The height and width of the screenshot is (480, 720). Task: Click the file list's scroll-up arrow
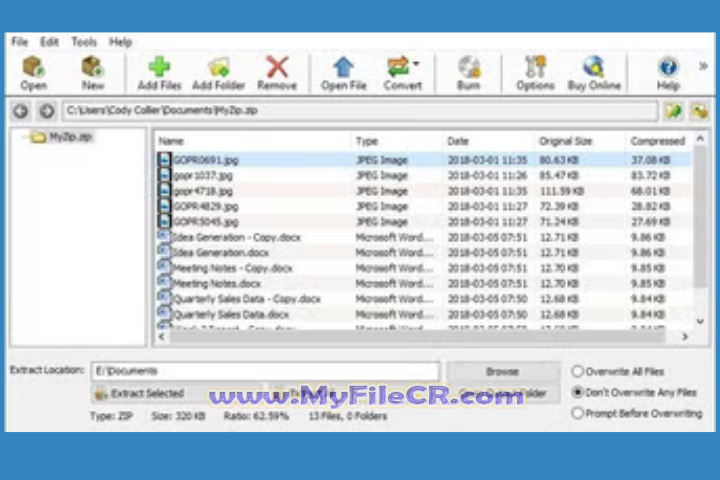(x=700, y=138)
